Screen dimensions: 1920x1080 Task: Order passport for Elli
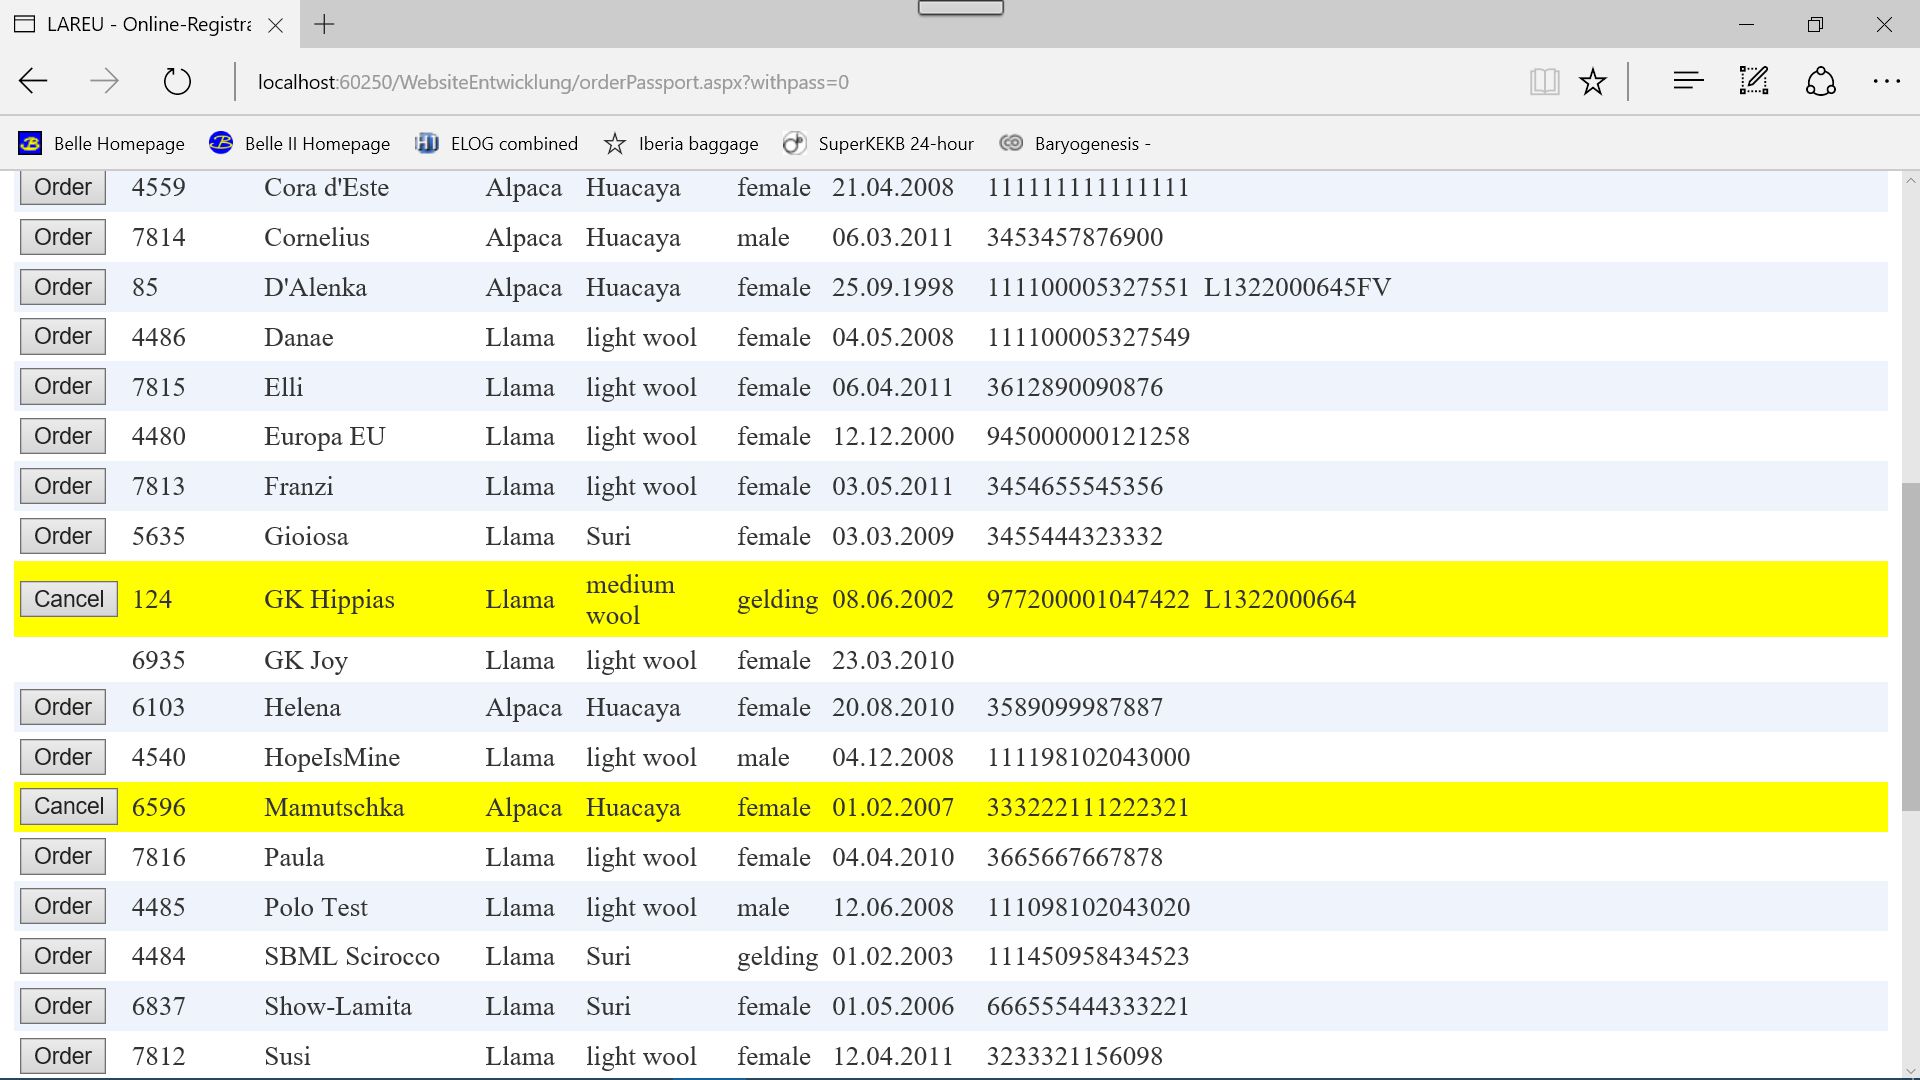(63, 386)
